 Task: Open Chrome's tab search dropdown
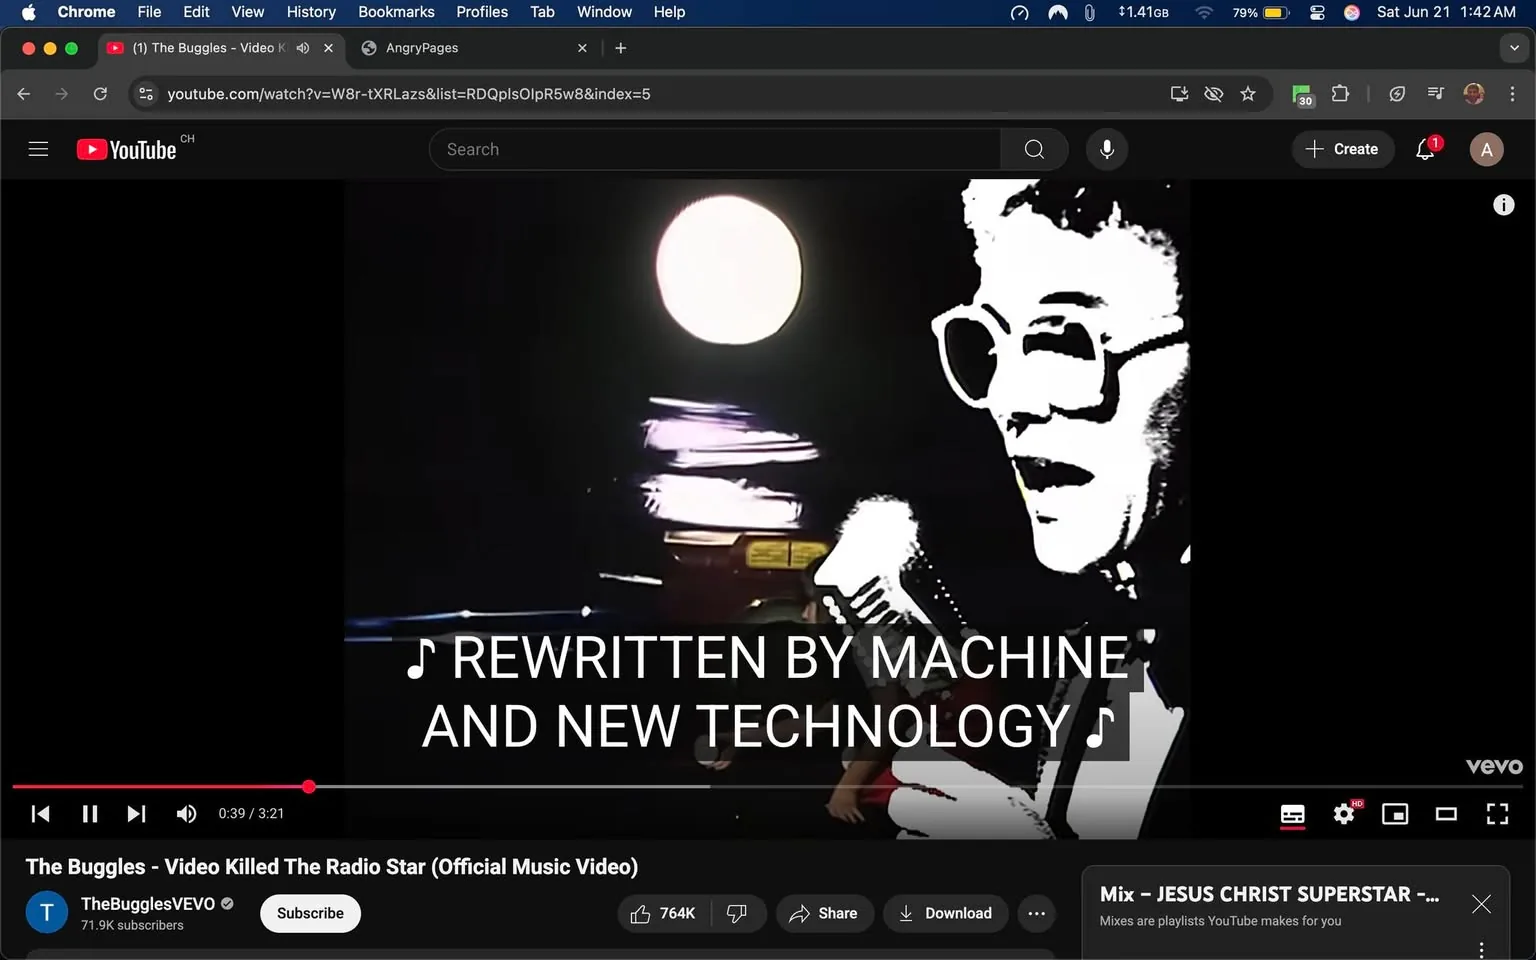point(1513,47)
